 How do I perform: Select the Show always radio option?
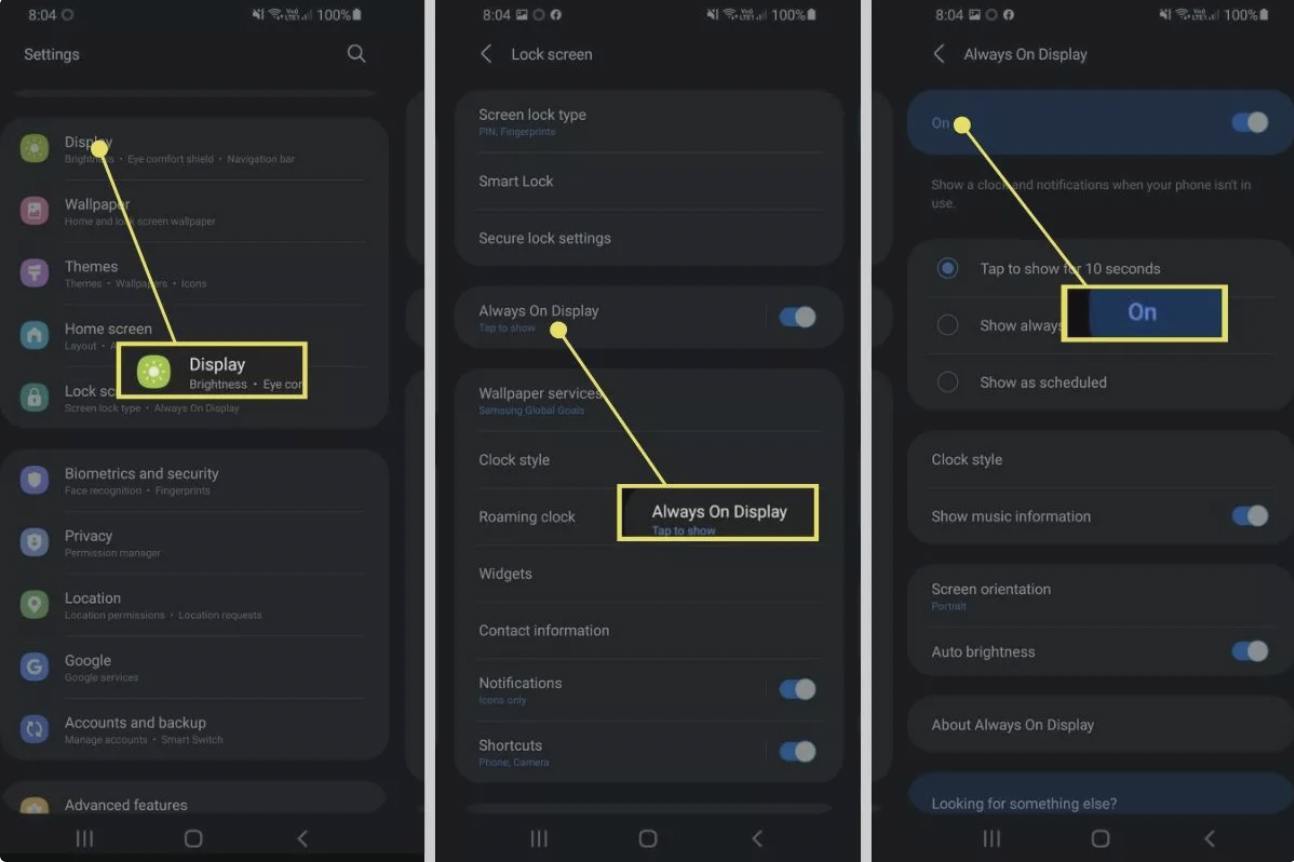click(x=947, y=325)
